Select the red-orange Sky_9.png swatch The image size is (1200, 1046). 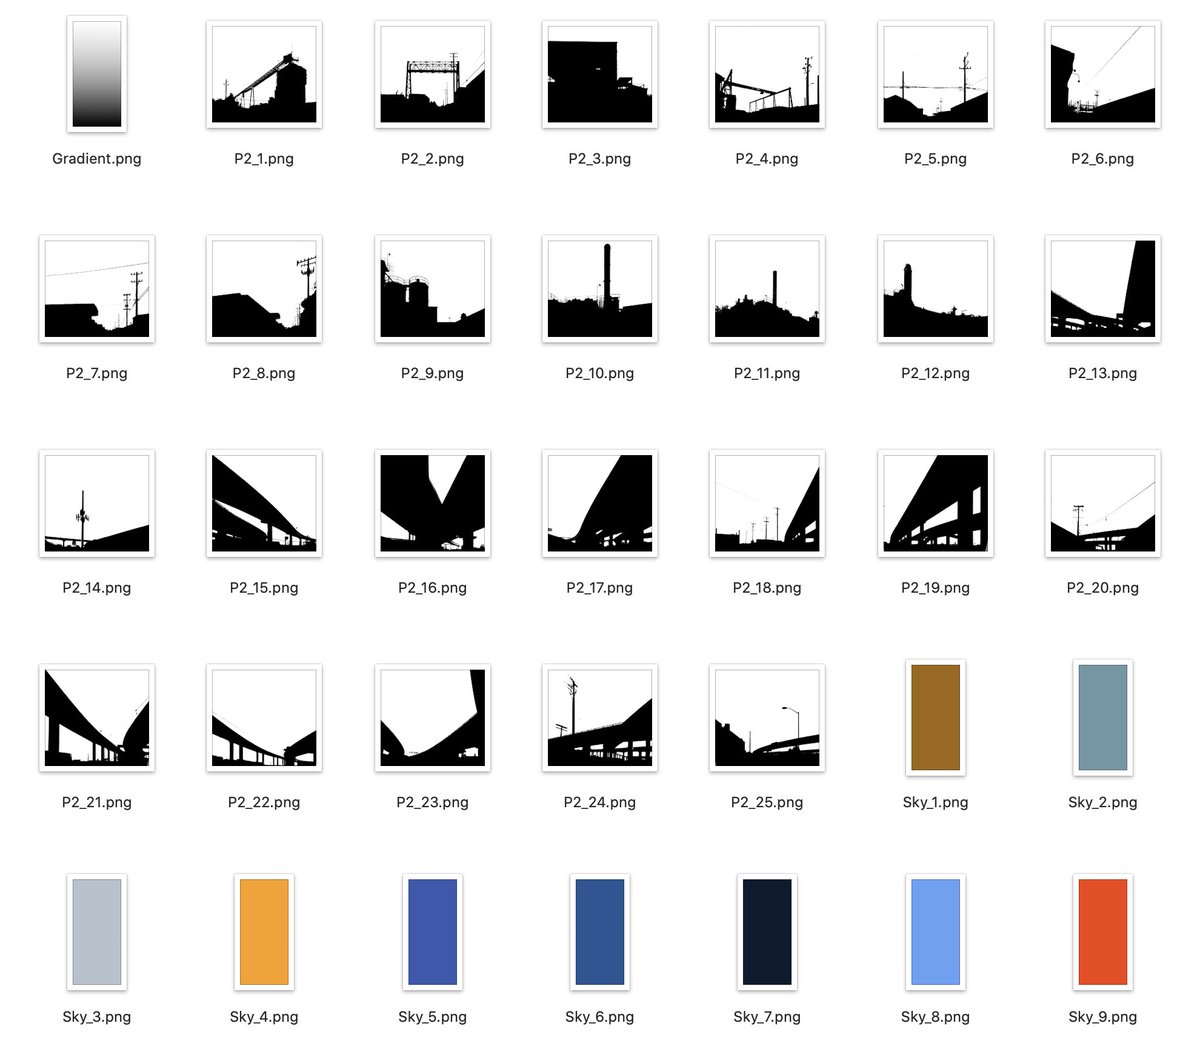[1103, 932]
